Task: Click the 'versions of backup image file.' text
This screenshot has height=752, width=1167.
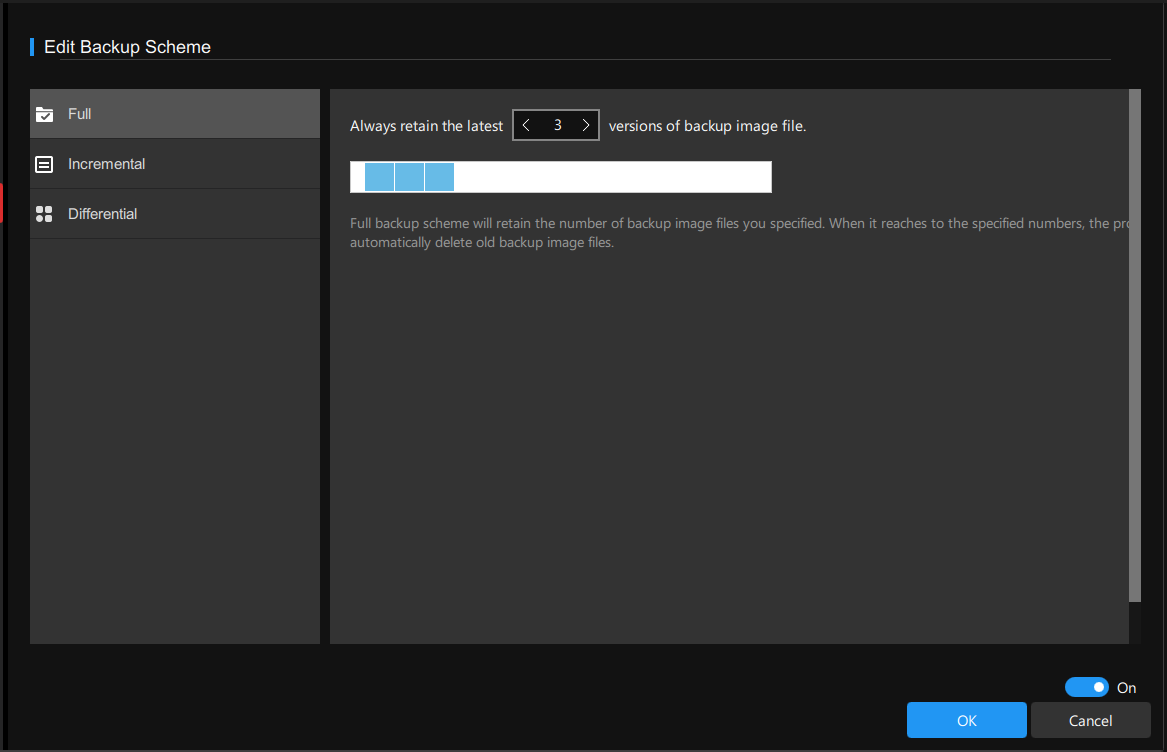Action: tap(707, 126)
